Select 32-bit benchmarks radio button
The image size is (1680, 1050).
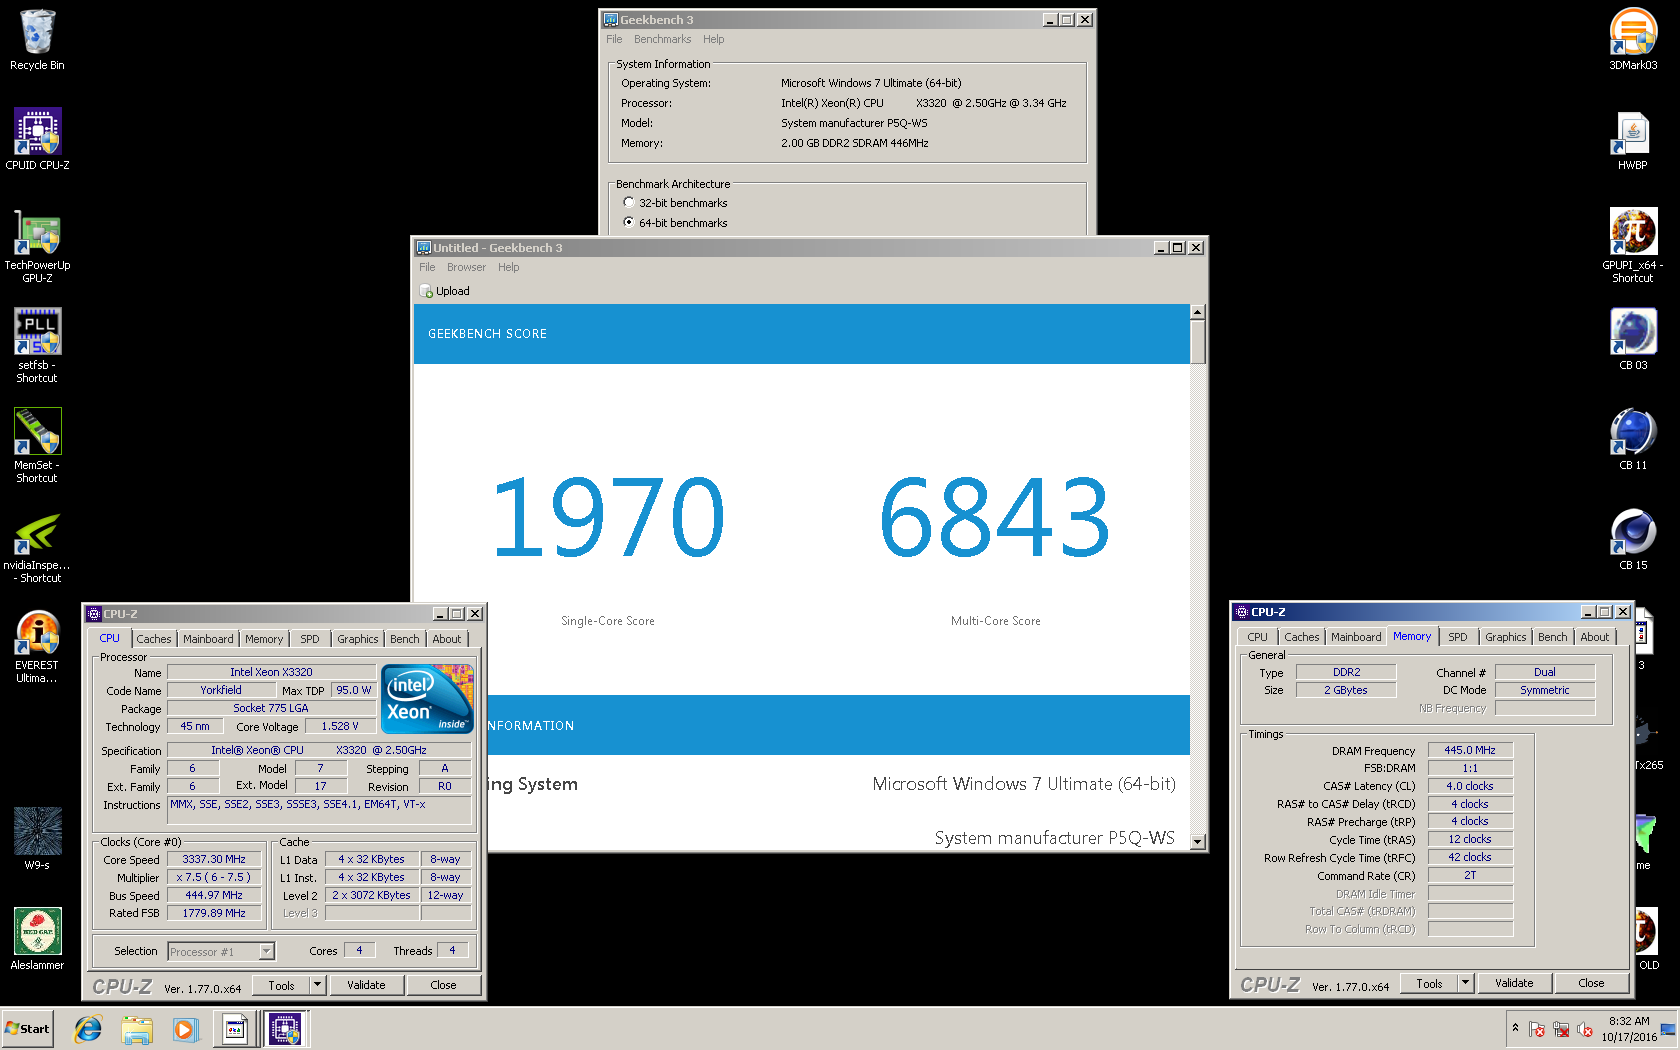pyautogui.click(x=629, y=202)
